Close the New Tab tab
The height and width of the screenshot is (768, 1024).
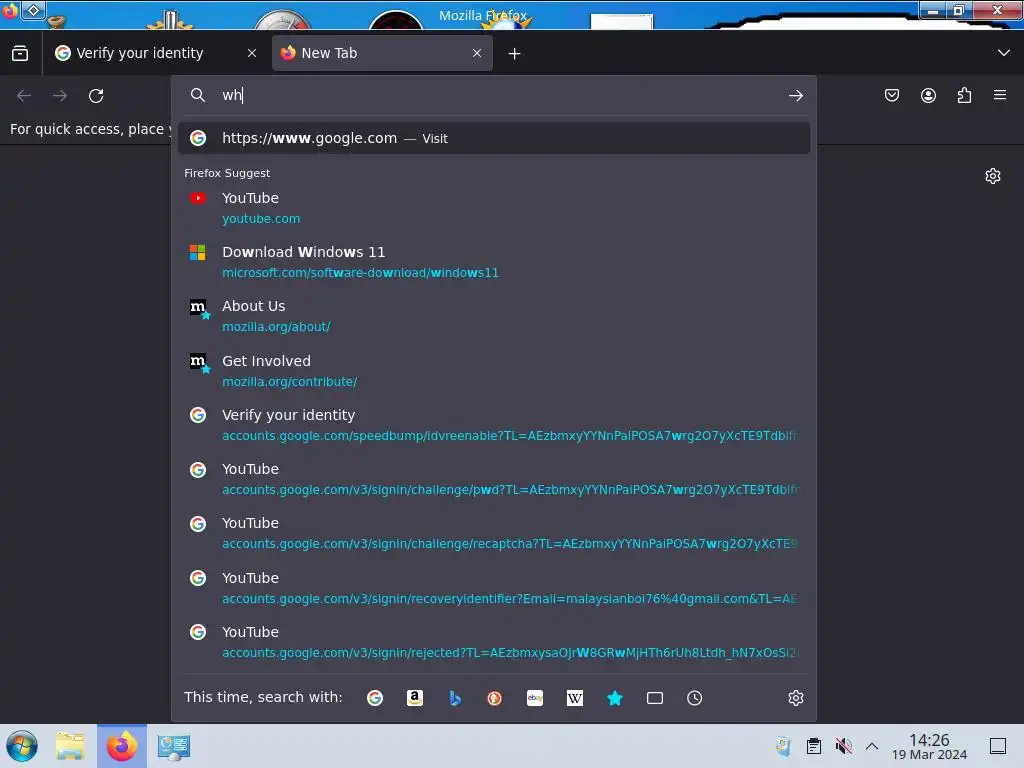pyautogui.click(x=477, y=53)
